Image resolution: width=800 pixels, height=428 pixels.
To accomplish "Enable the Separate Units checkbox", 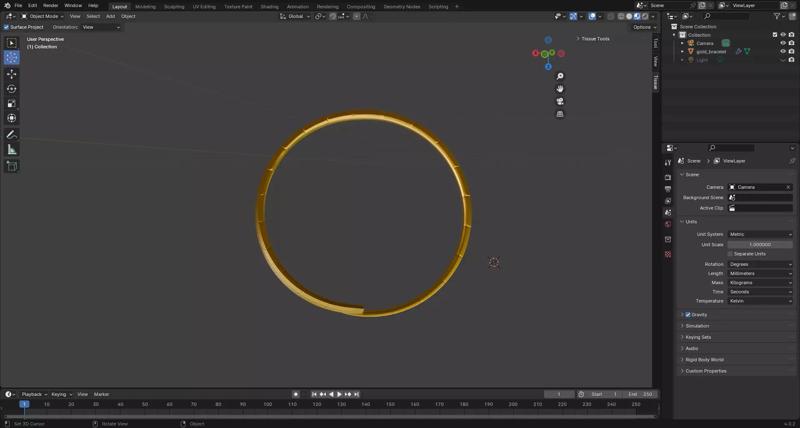I will (730, 254).
